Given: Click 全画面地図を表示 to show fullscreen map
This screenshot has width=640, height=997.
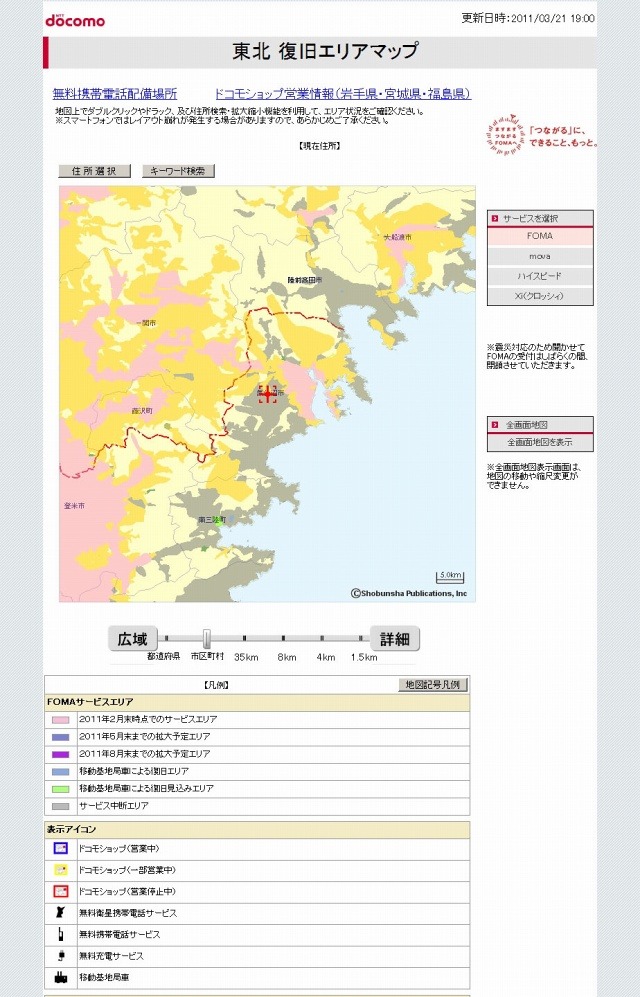Looking at the screenshot, I should coord(540,442).
